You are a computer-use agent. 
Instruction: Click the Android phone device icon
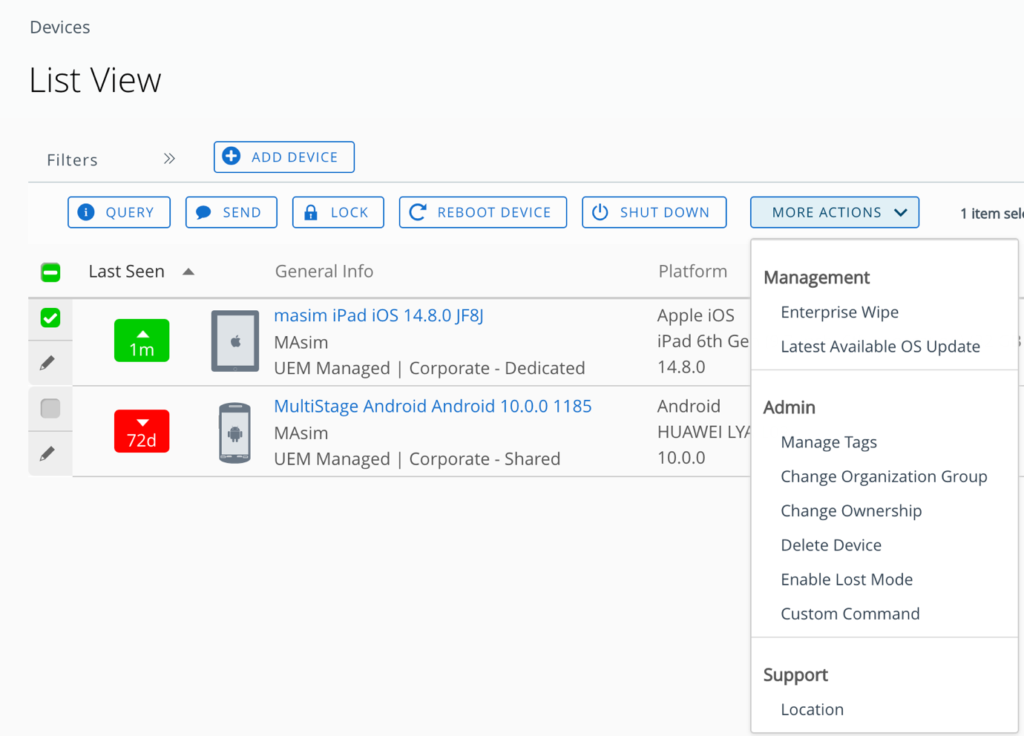pos(235,432)
